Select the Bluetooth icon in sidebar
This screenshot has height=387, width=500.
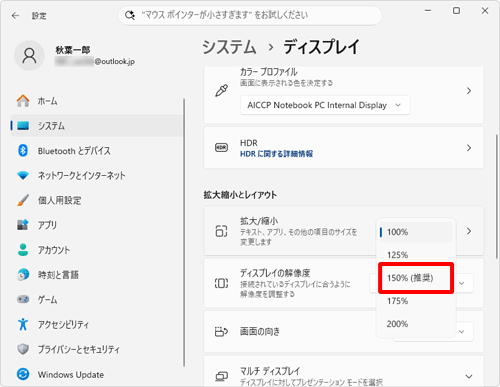23,151
